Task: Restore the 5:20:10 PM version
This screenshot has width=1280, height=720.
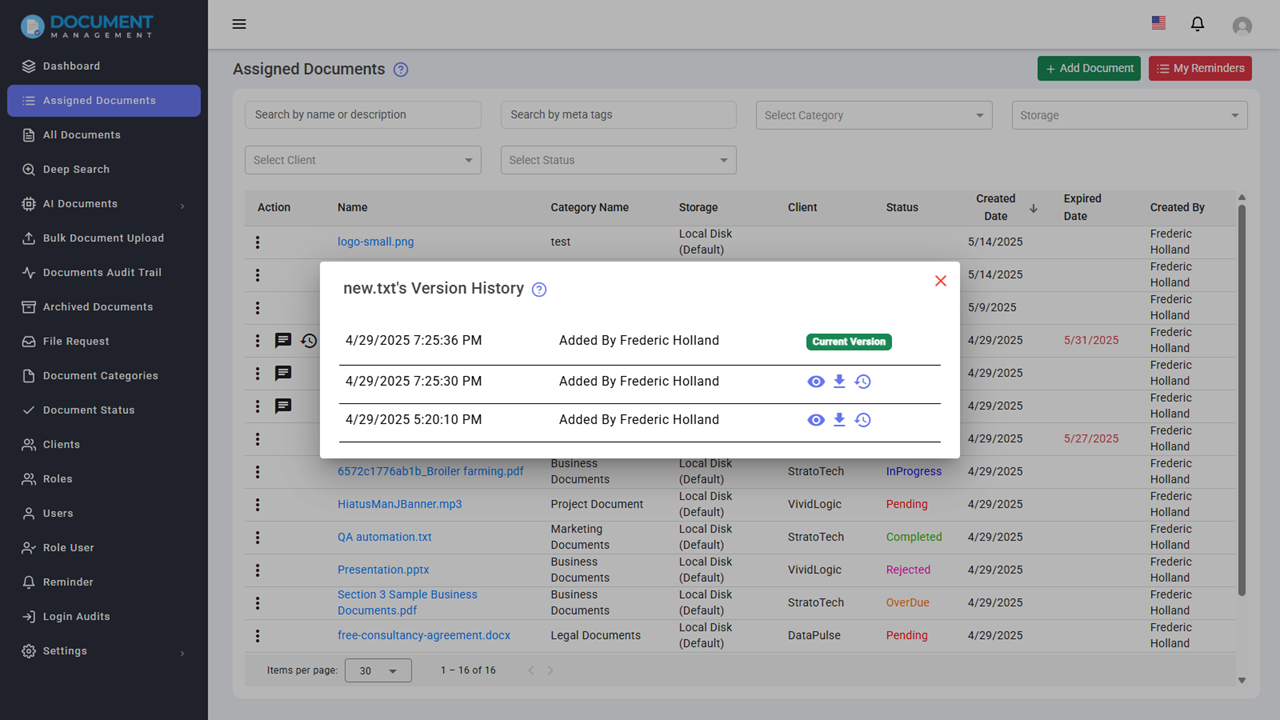Action: point(863,420)
